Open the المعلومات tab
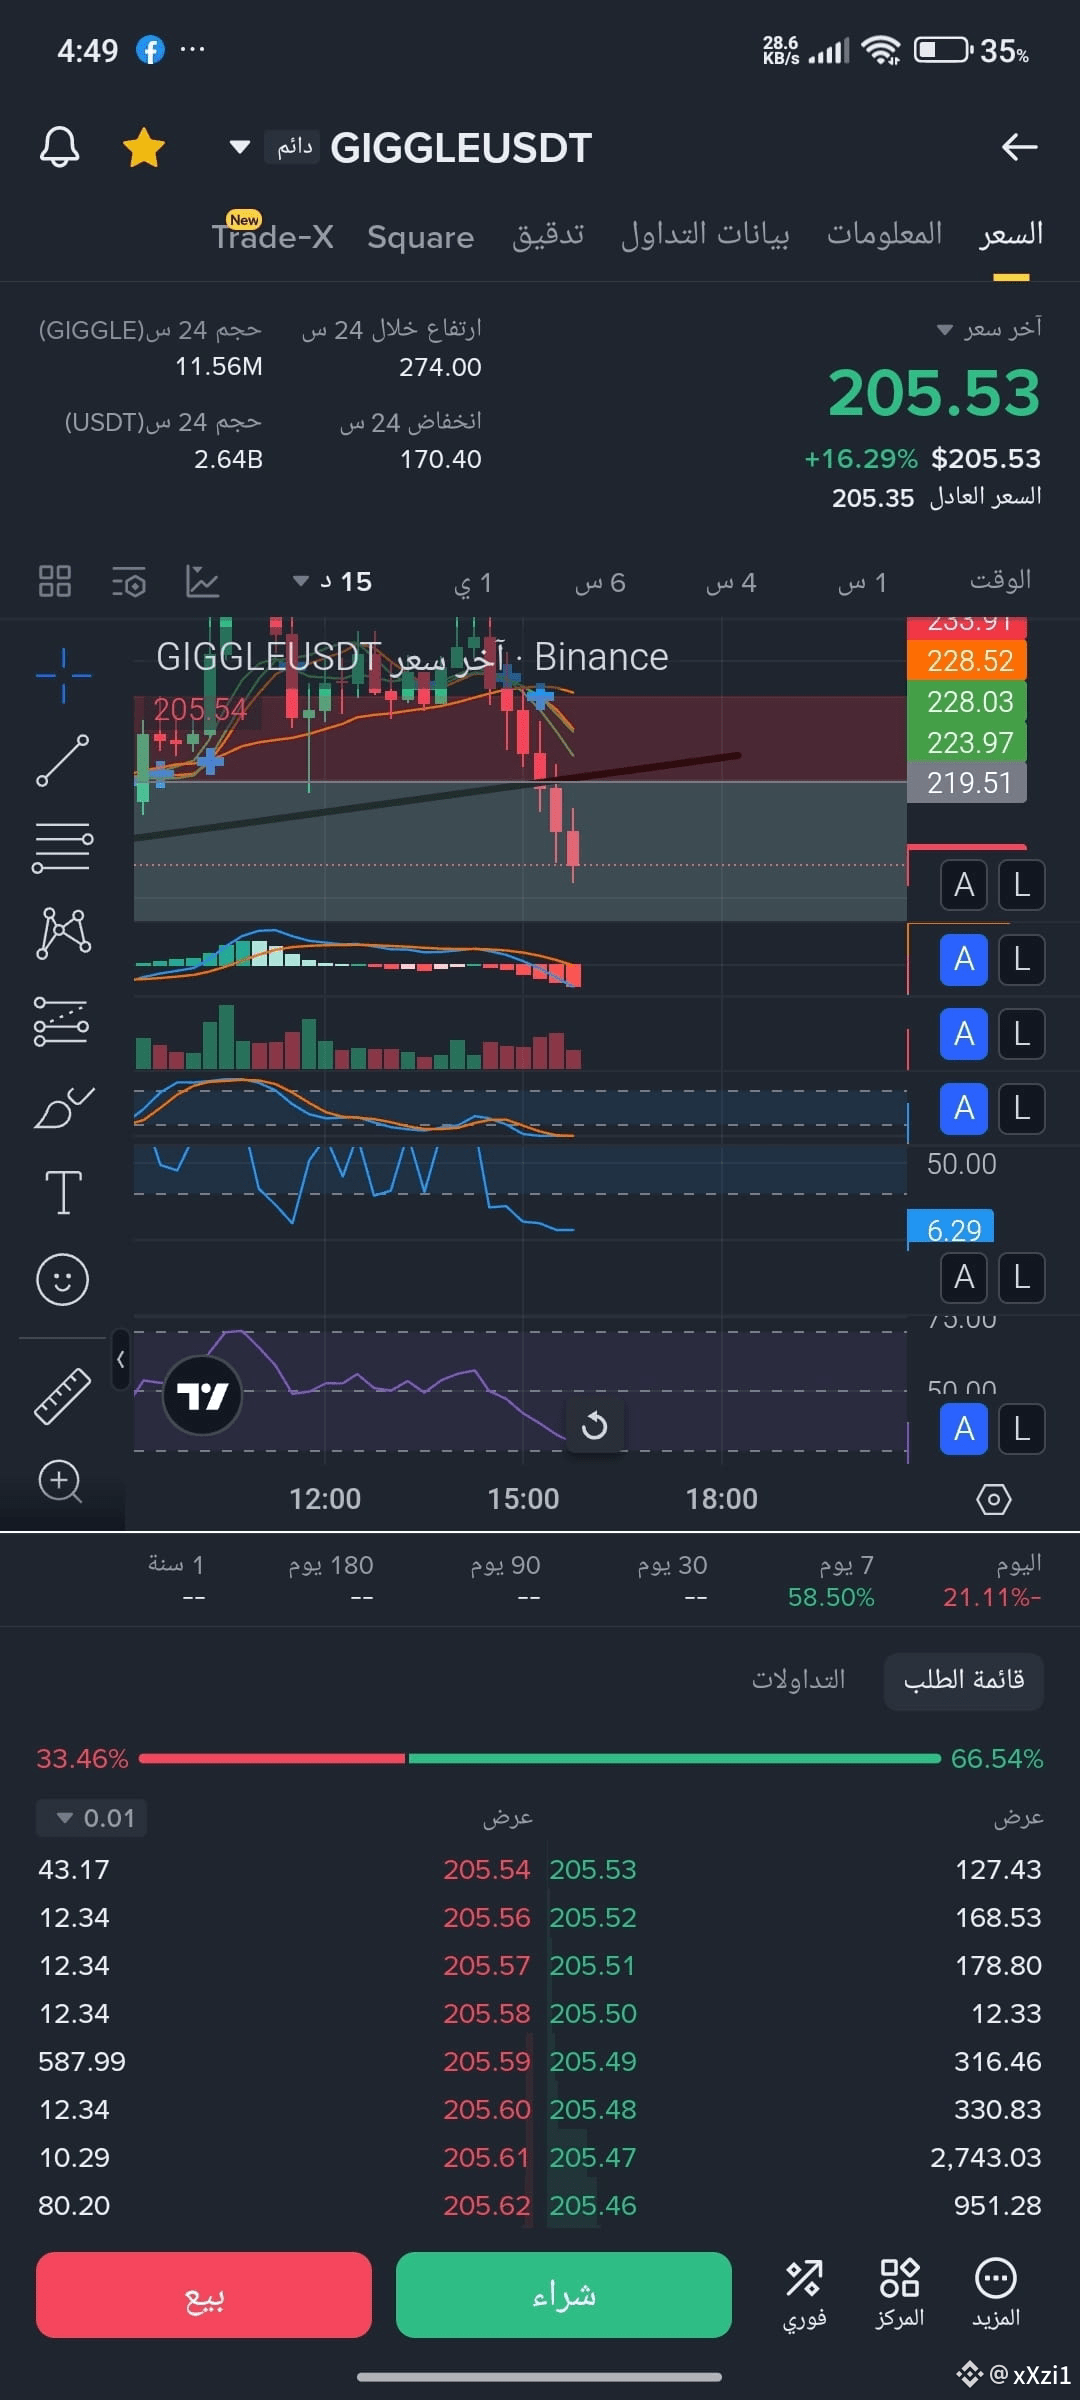The width and height of the screenshot is (1080, 2400). 884,235
